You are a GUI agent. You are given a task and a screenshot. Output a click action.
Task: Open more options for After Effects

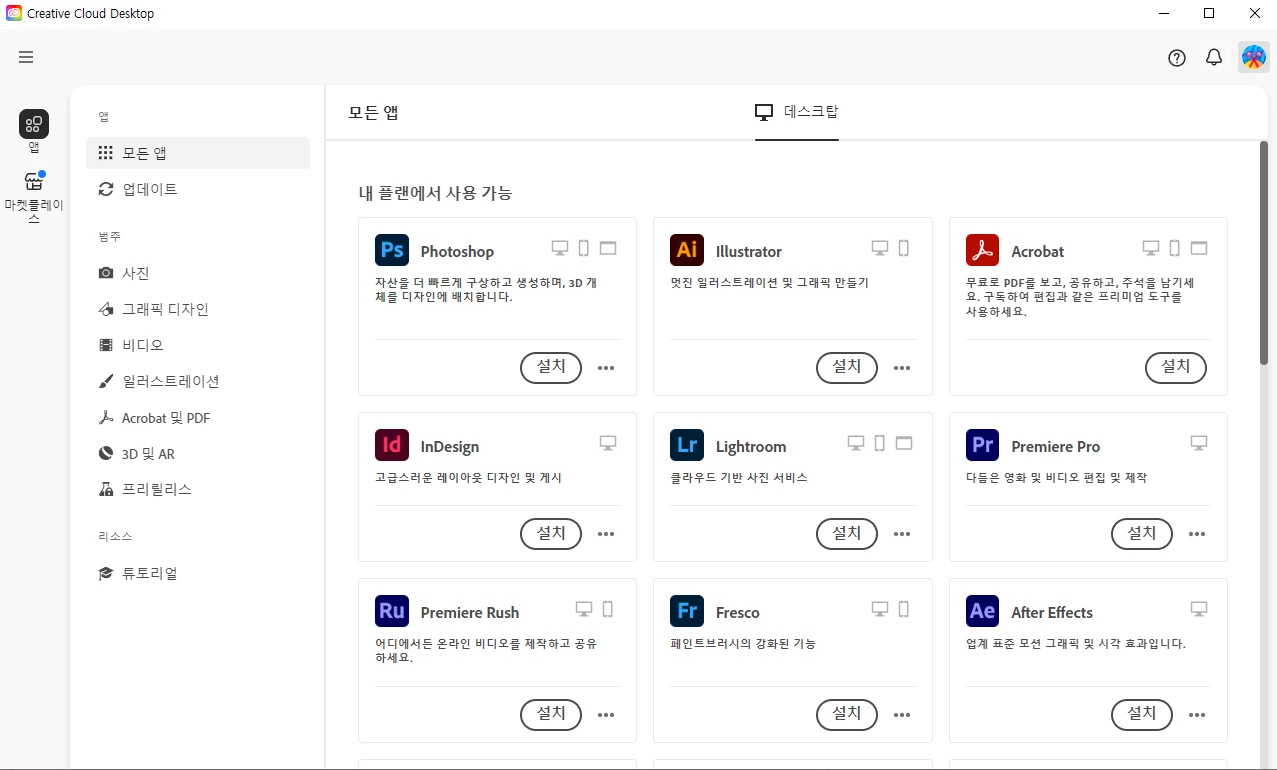[x=1197, y=715]
